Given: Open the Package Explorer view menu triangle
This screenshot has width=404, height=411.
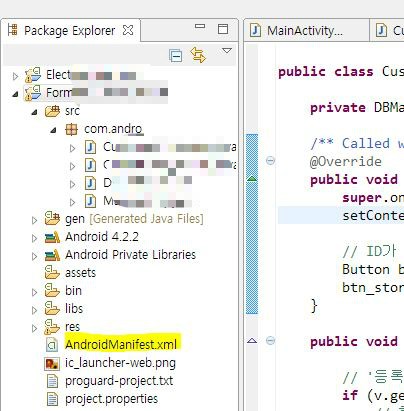Looking at the screenshot, I should [227, 51].
